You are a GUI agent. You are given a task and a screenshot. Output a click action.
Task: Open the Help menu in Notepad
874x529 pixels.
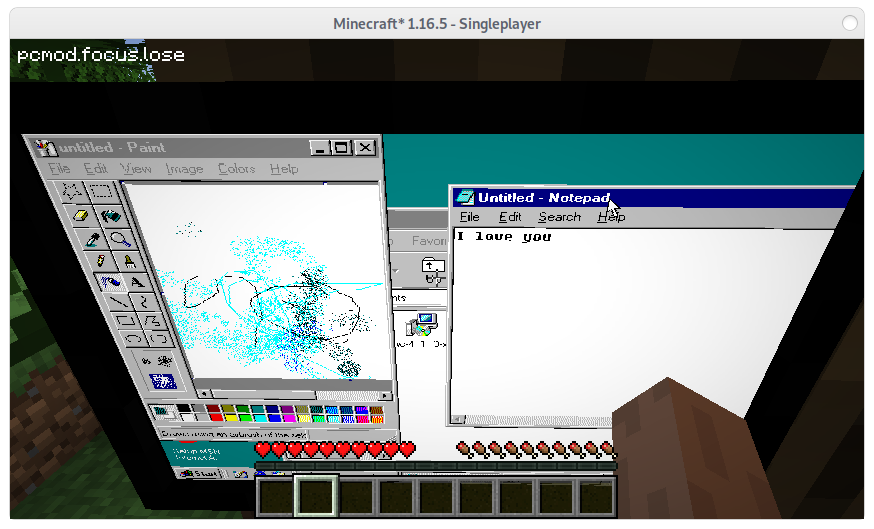pyautogui.click(x=611, y=217)
